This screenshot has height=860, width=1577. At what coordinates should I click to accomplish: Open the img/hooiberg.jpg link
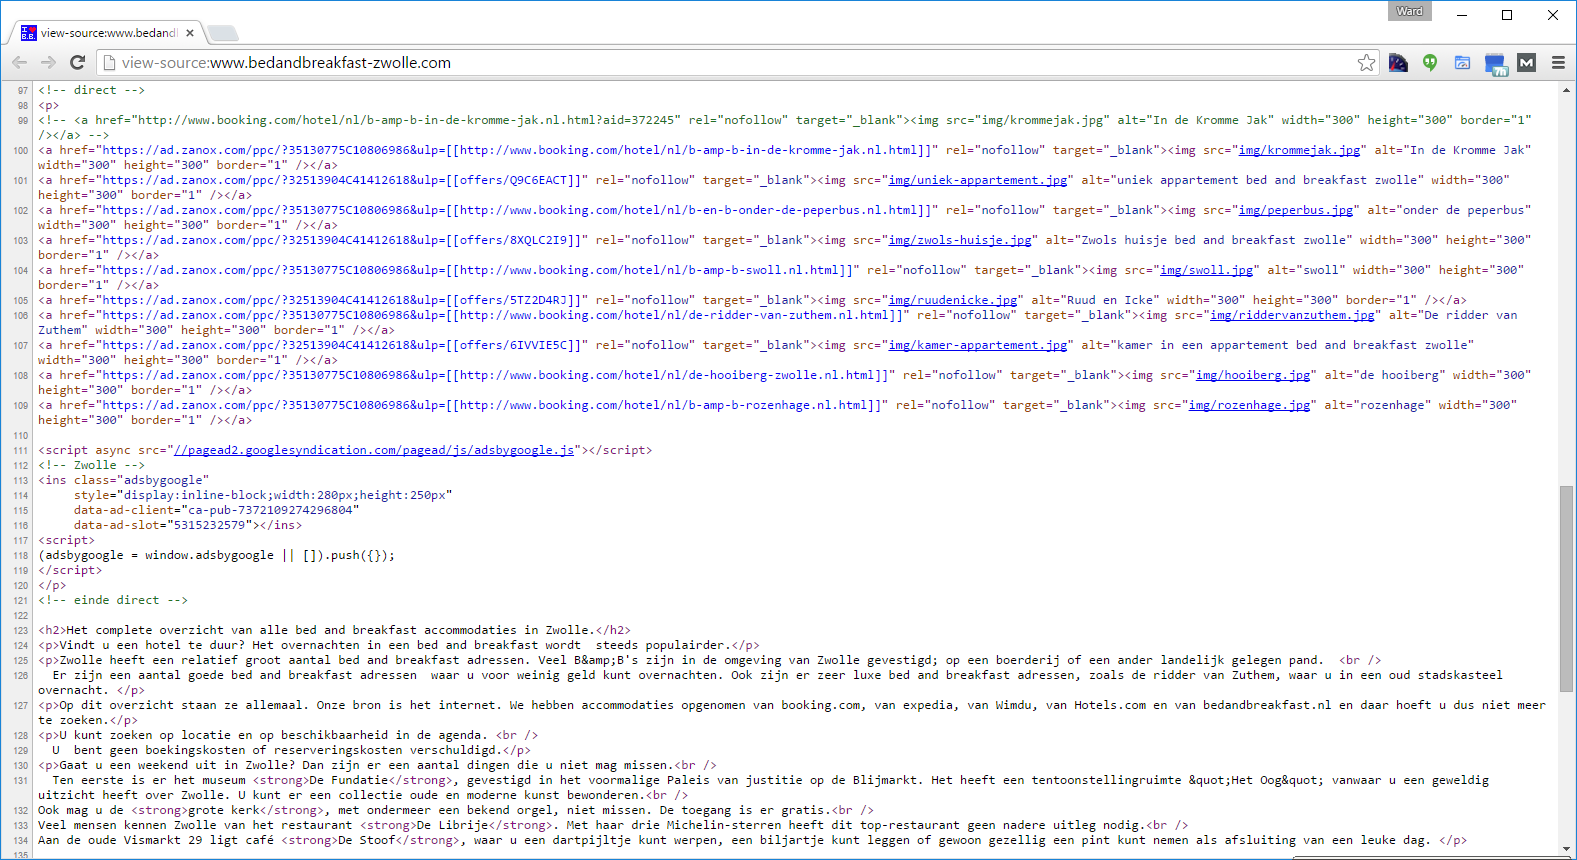1253,375
